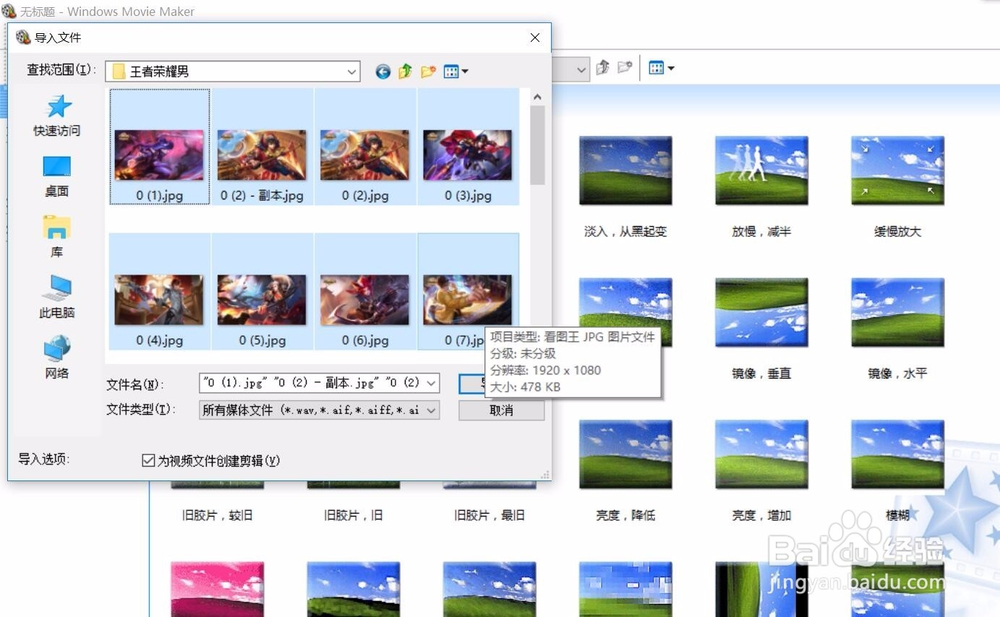
Task: Select image file 0 (2).jpg
Action: click(365, 147)
